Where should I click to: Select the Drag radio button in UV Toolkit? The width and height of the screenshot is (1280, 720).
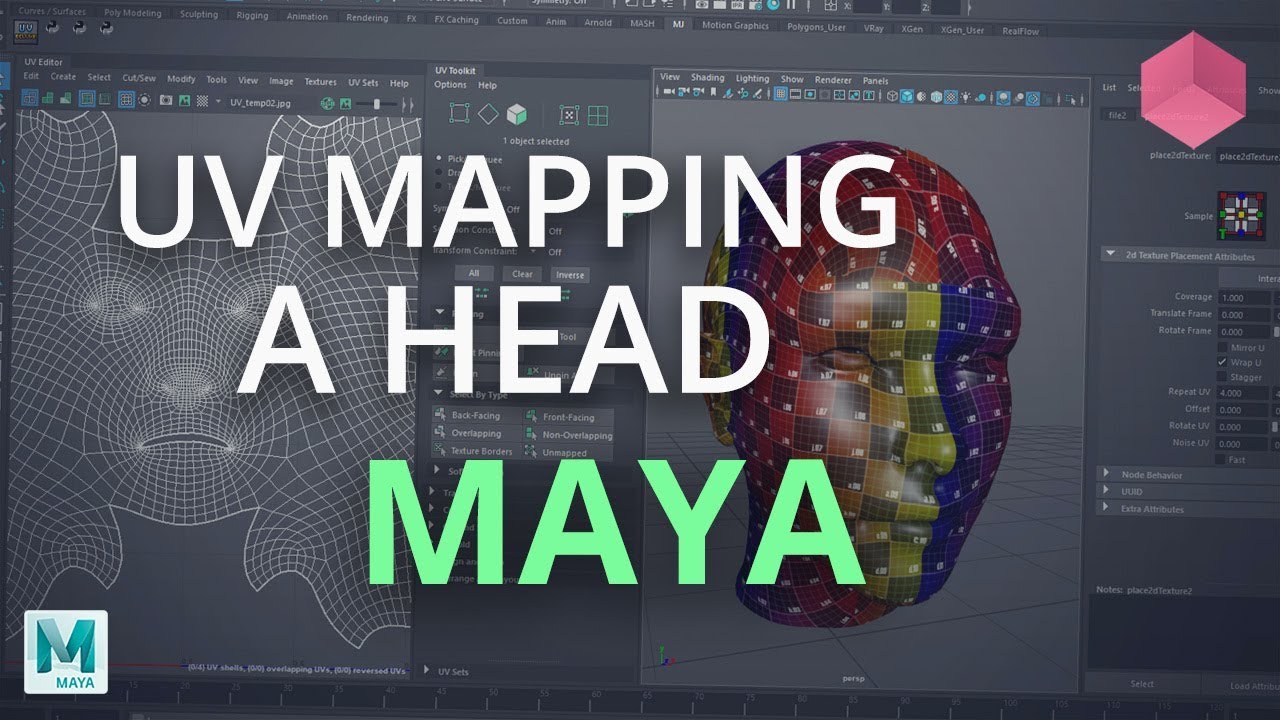click(x=438, y=172)
